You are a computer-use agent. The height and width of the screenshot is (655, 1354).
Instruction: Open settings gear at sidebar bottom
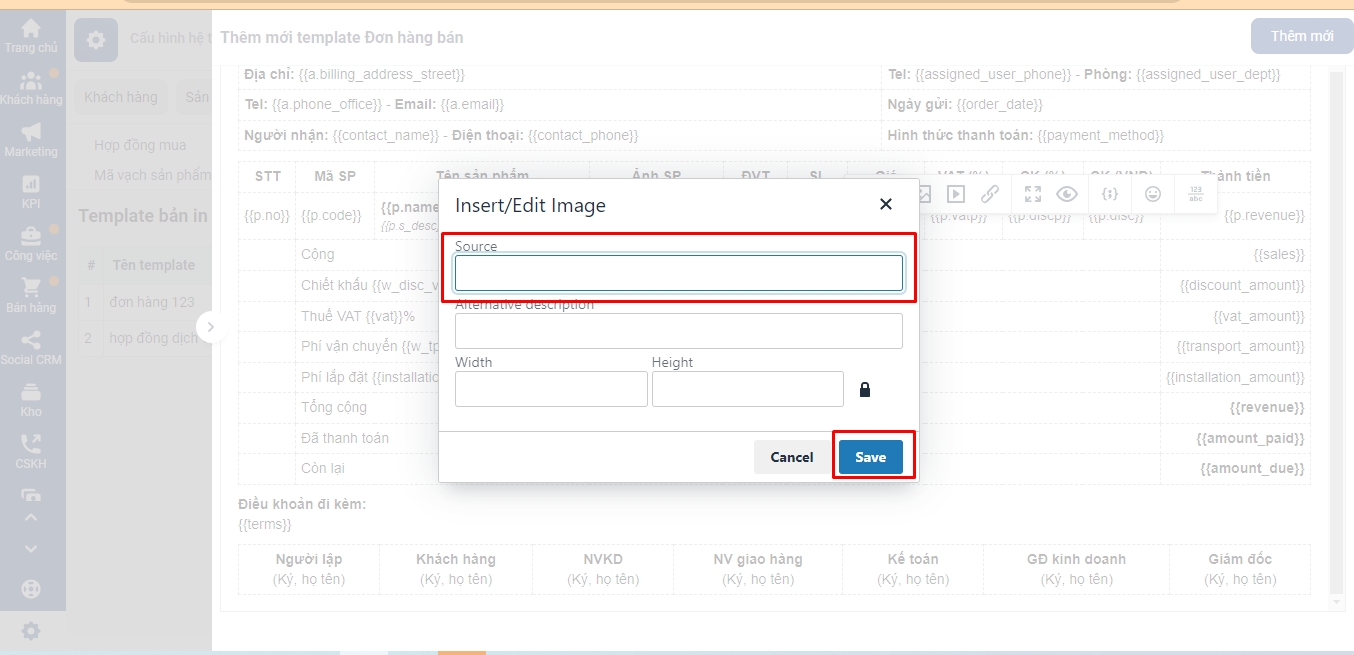pos(31,631)
